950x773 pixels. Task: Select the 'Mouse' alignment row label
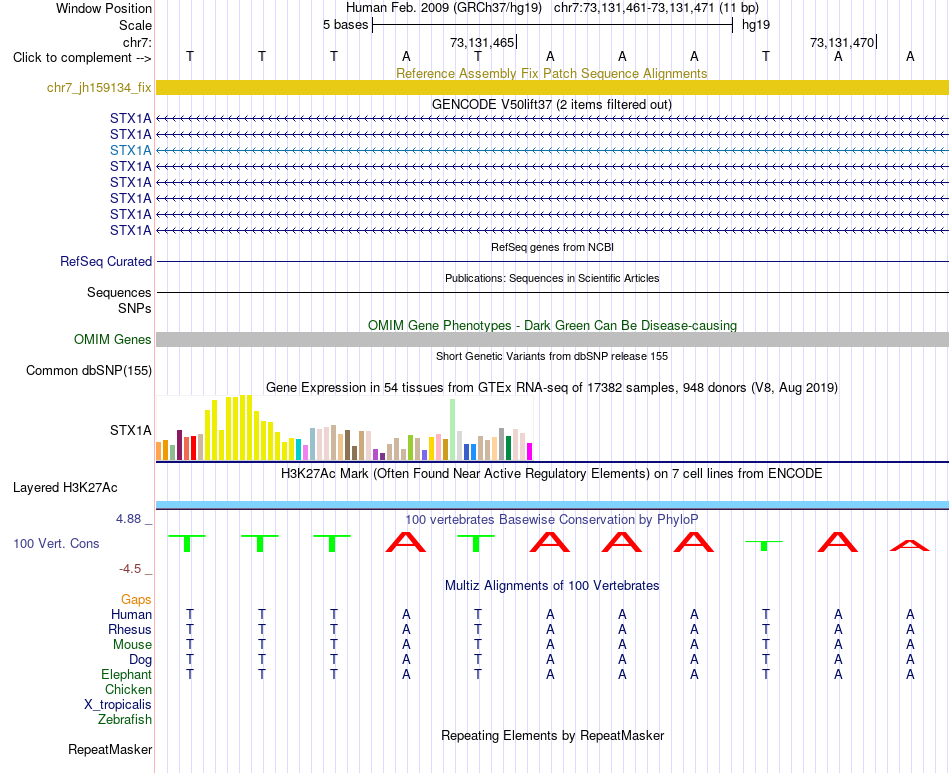point(132,645)
